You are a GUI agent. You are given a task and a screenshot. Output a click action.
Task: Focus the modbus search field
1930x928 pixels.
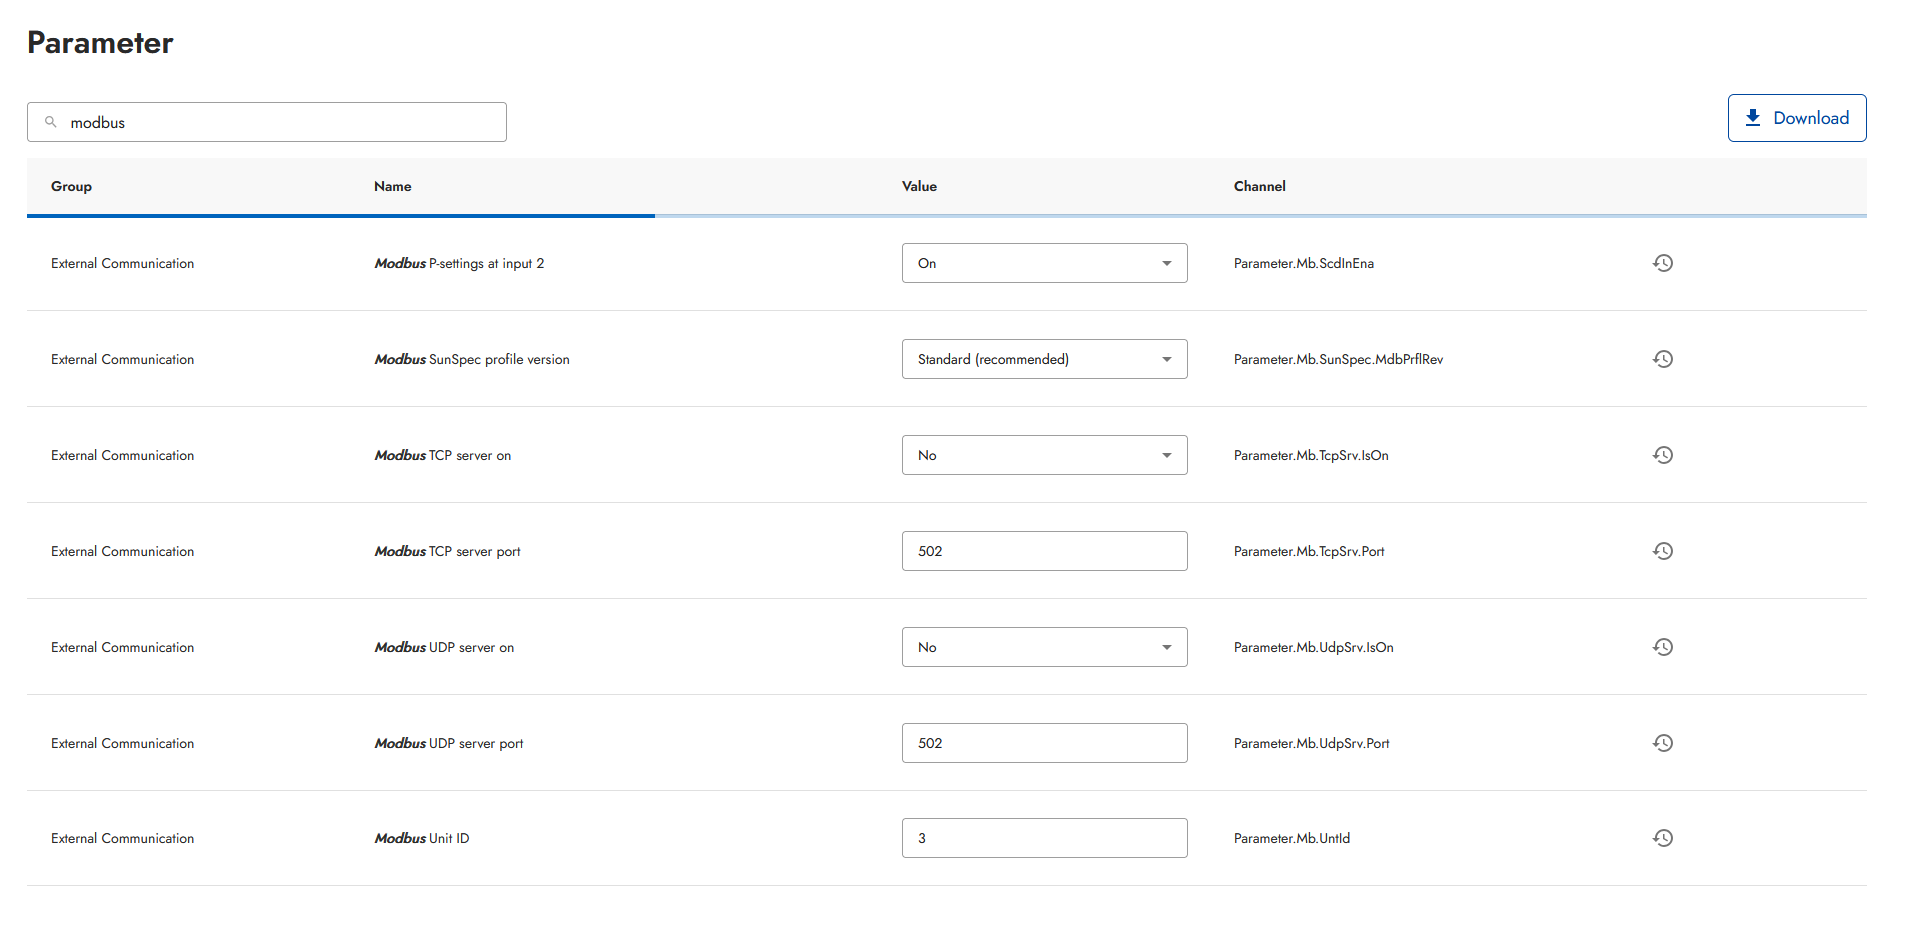(267, 122)
